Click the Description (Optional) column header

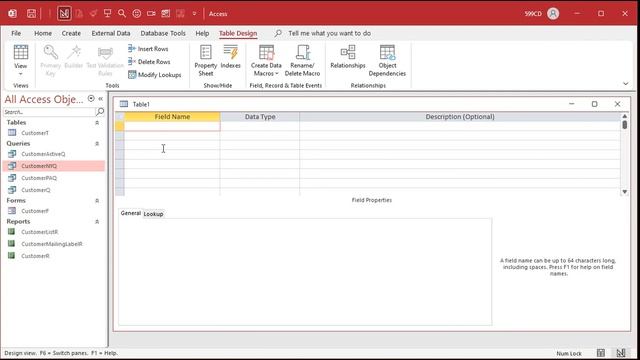pos(460,117)
